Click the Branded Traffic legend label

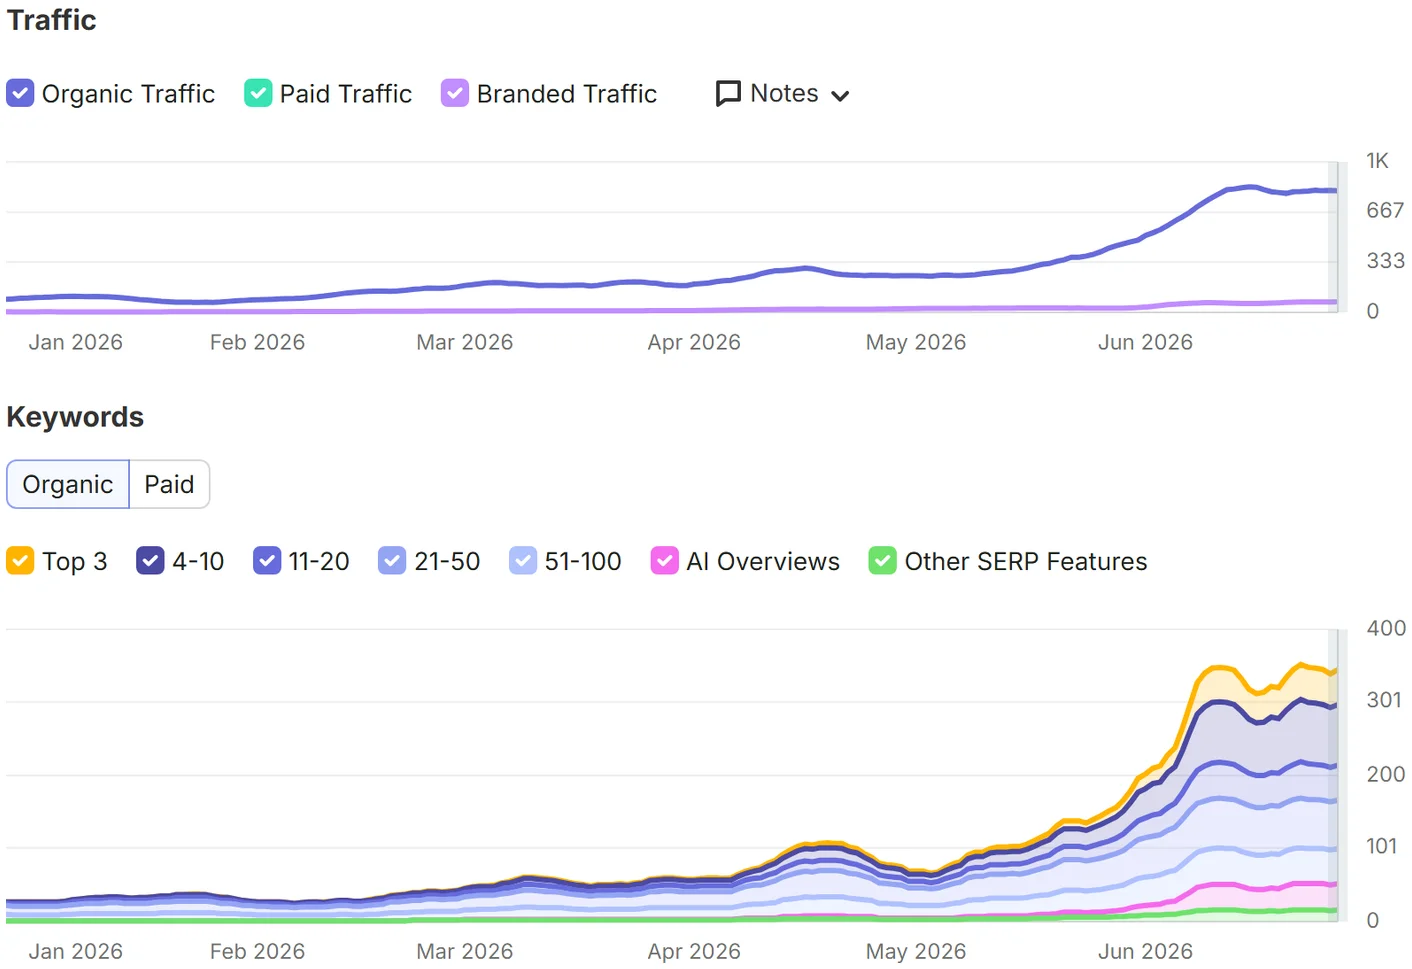[x=567, y=94]
